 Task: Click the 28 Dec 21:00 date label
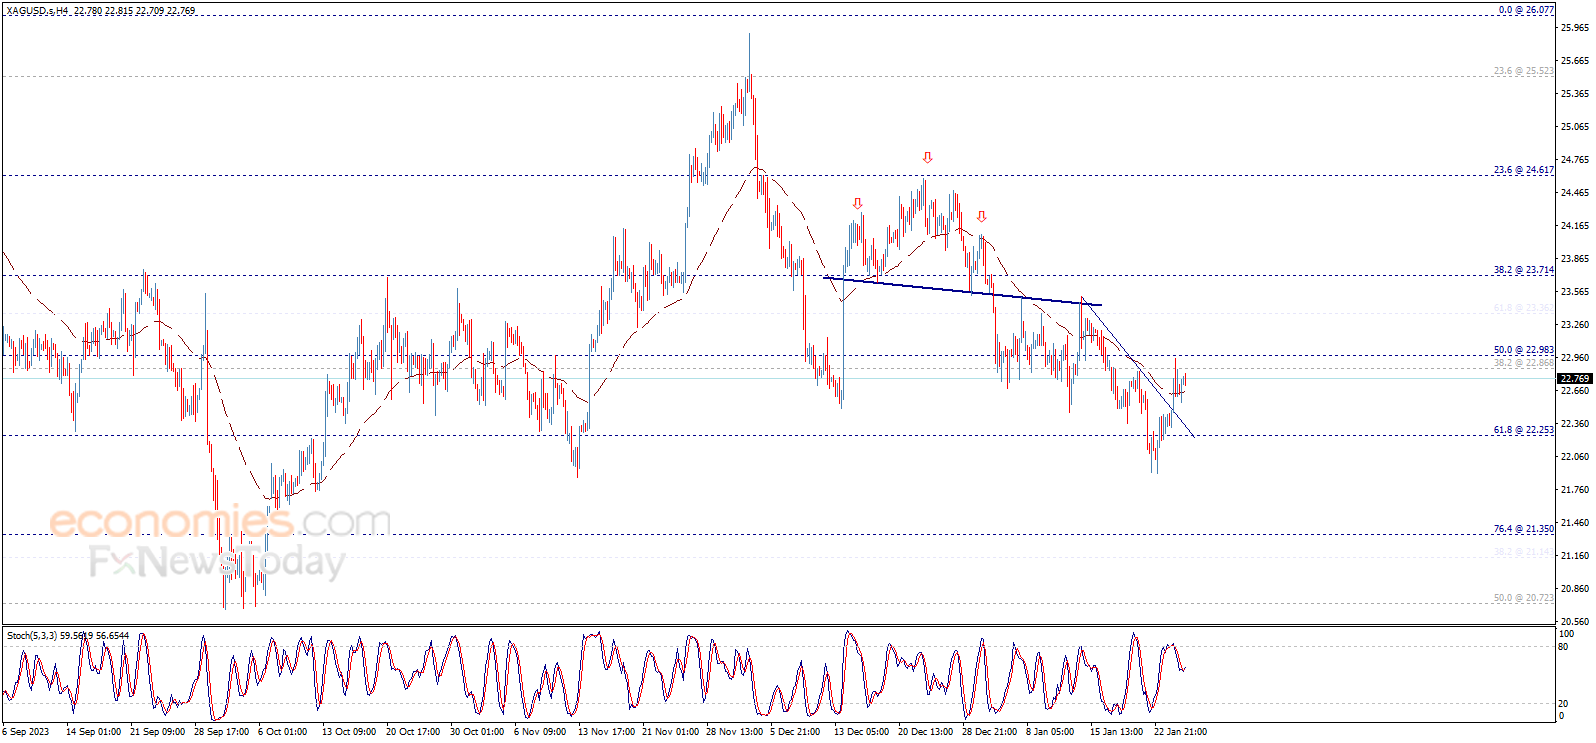(x=989, y=732)
